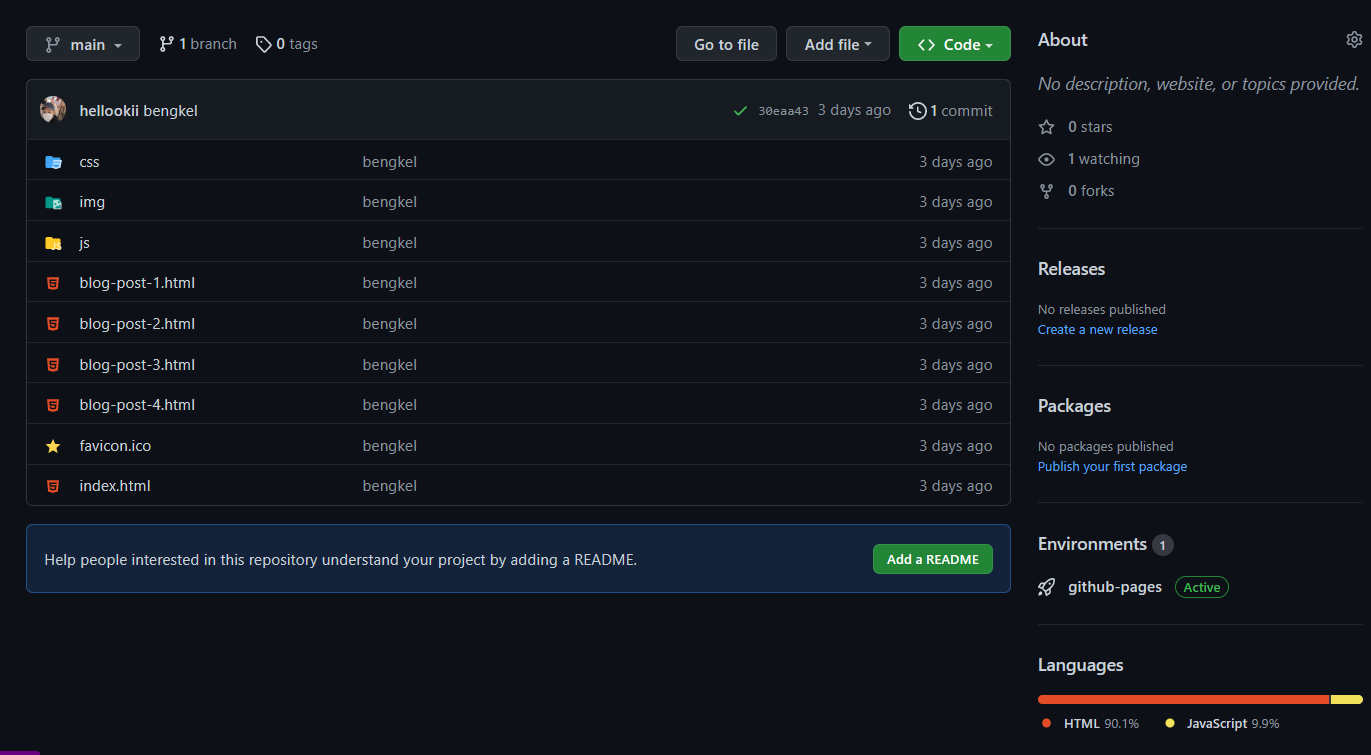Open commit hash 30eaa43
The width and height of the screenshot is (1371, 755).
[783, 111]
